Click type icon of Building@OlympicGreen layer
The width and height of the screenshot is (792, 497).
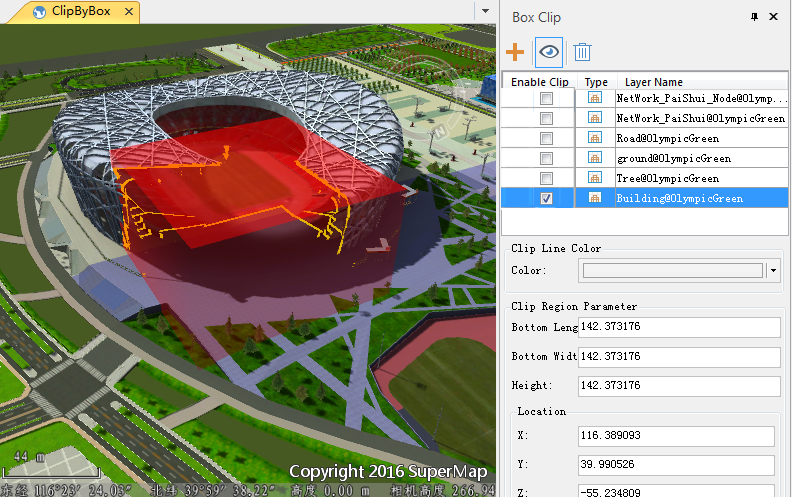click(595, 198)
